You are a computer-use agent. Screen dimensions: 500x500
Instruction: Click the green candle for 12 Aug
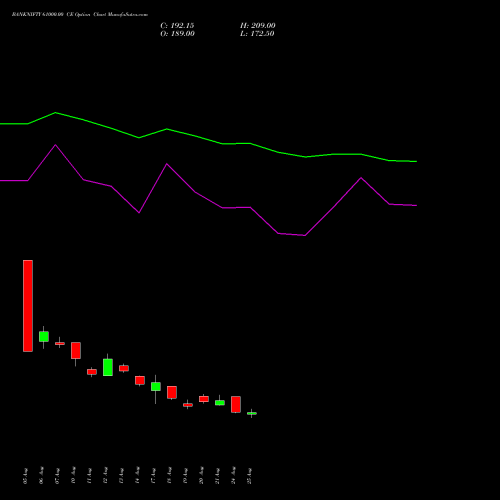(108, 367)
